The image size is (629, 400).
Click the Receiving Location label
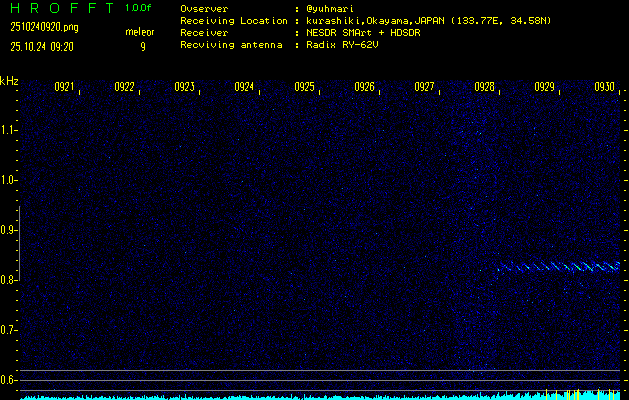coord(234,21)
